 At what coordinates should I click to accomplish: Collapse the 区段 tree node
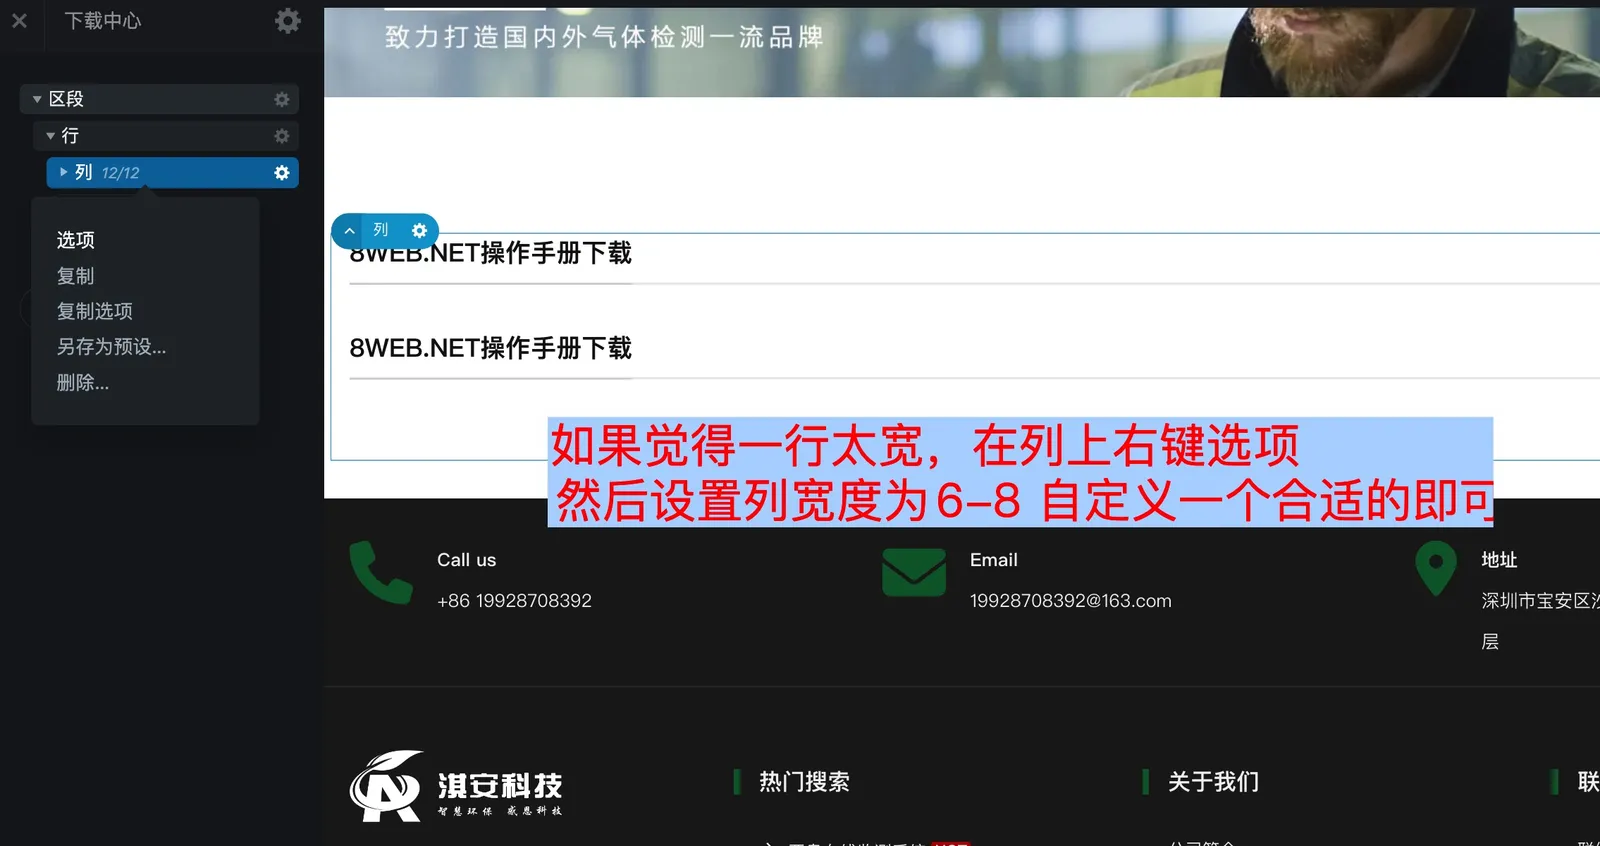point(37,99)
